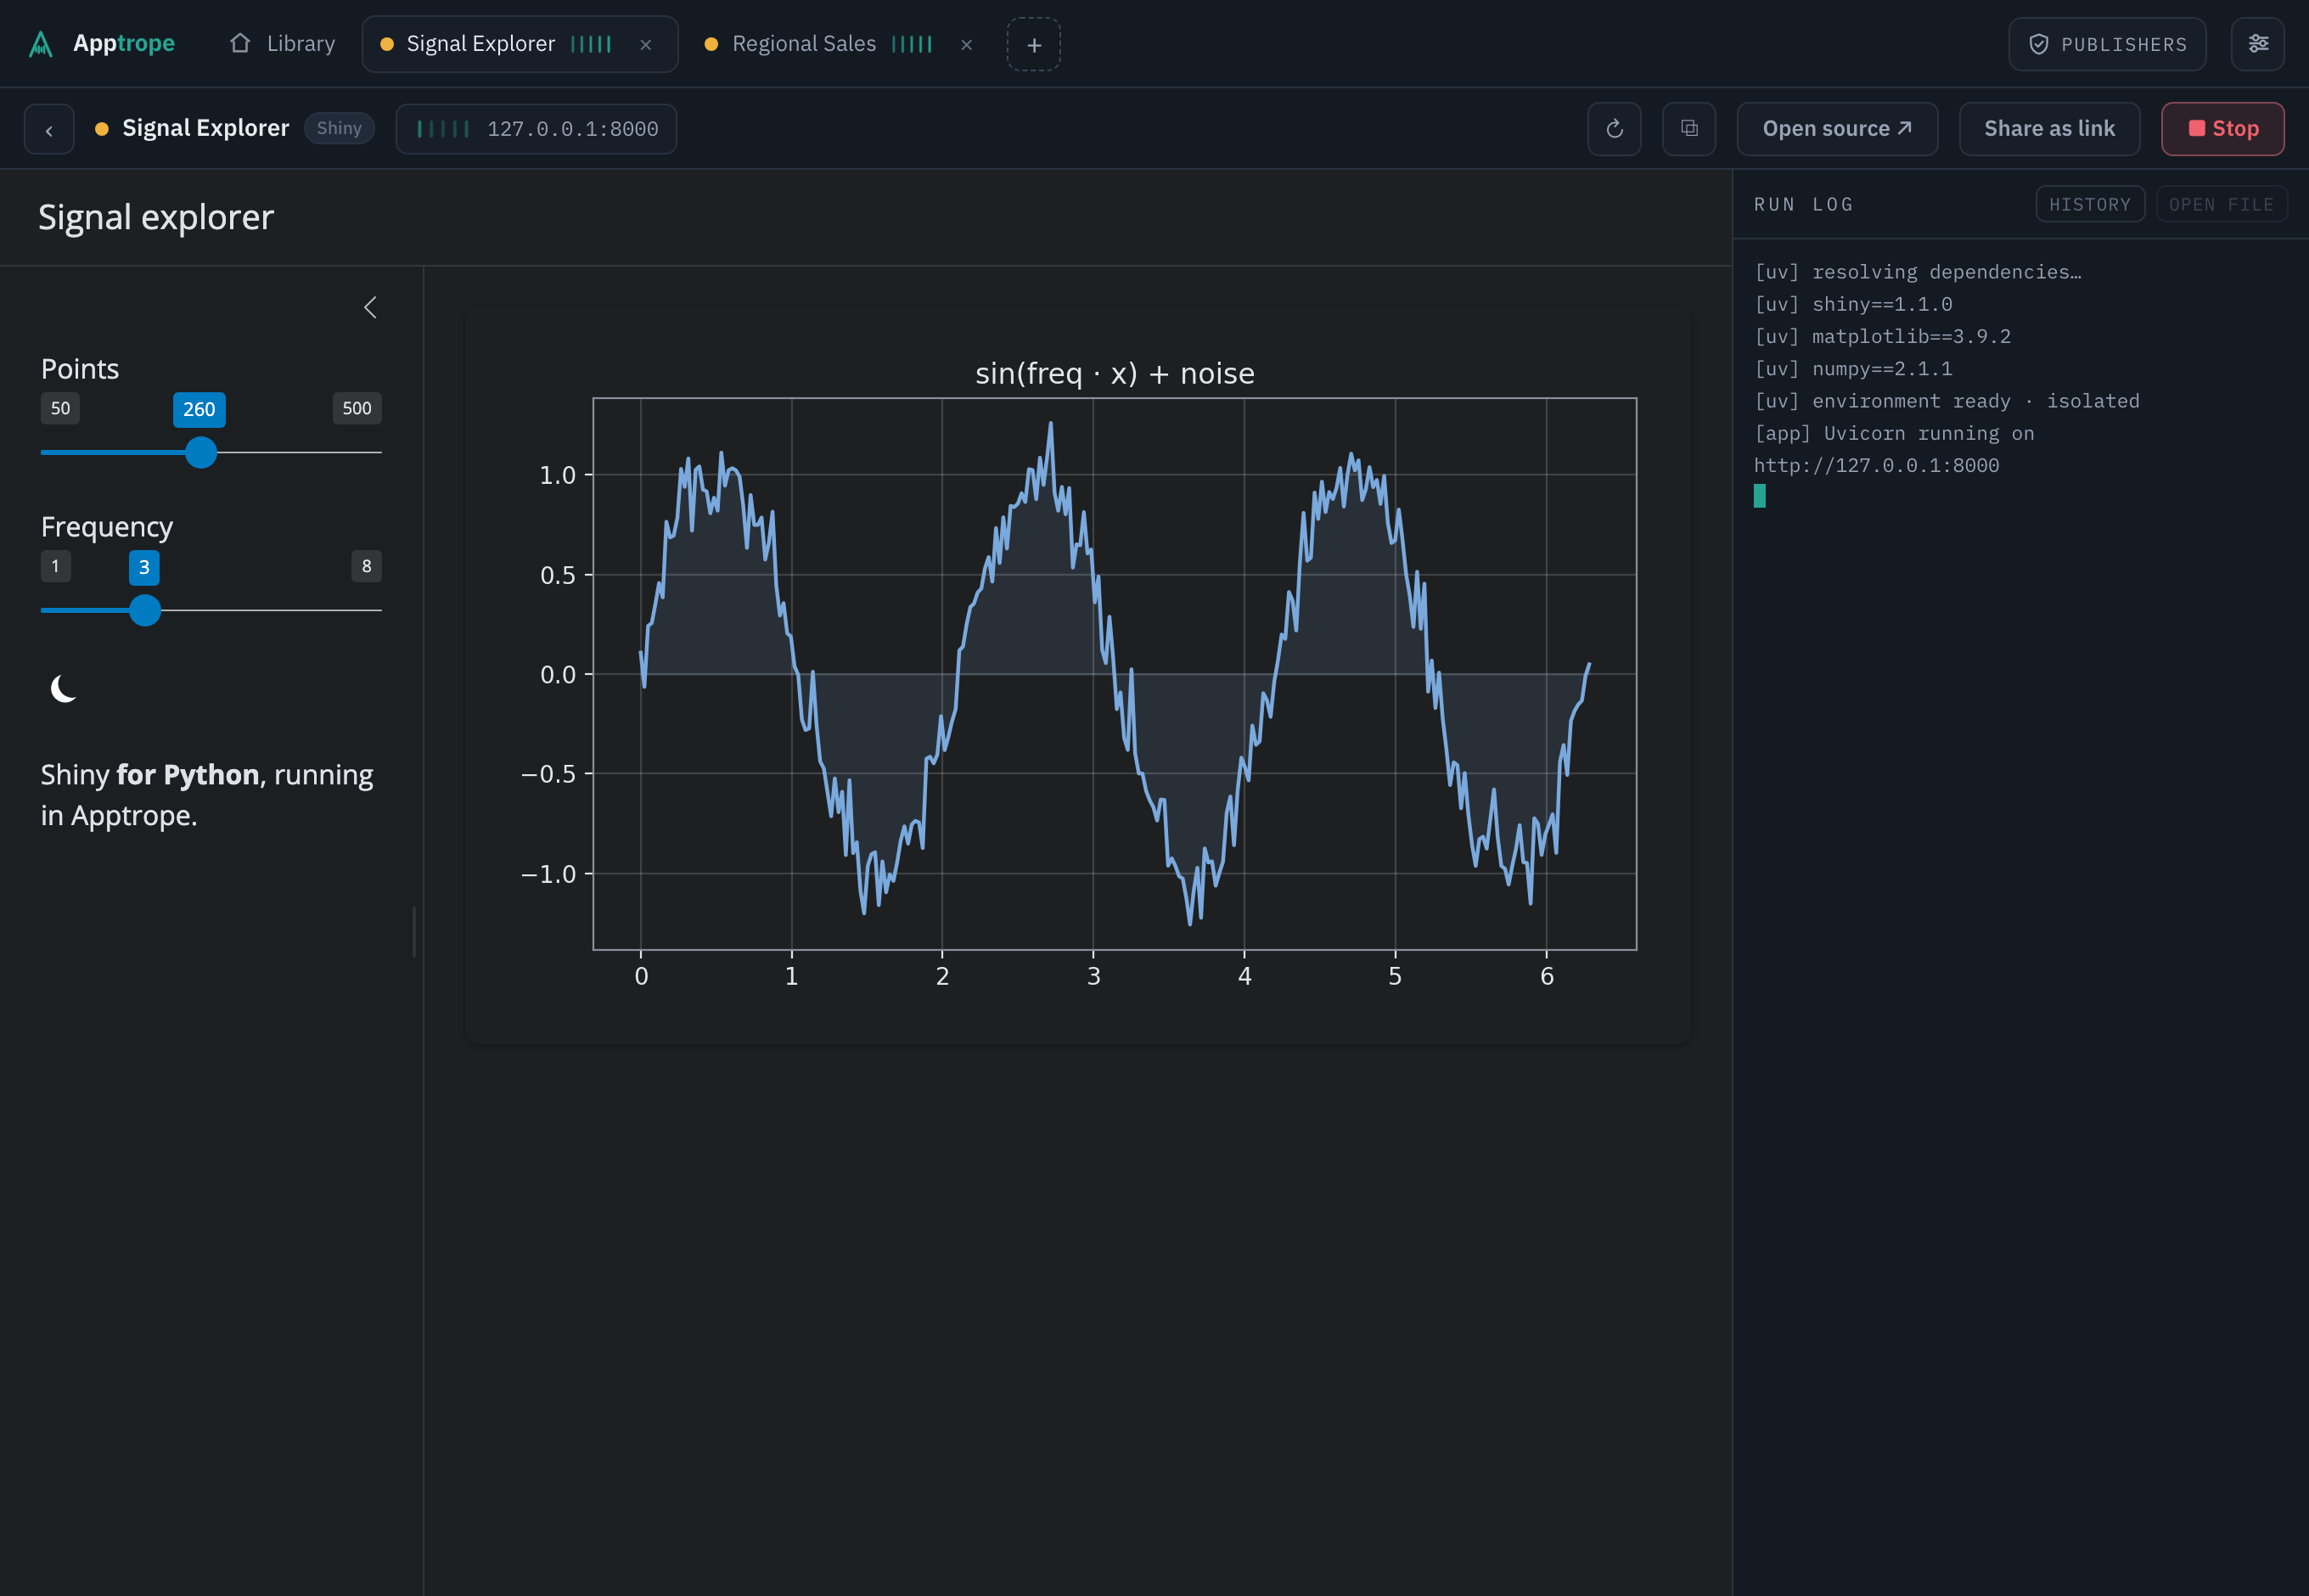2309x1596 pixels.
Task: Add a new tab with plus button
Action: [1034, 45]
